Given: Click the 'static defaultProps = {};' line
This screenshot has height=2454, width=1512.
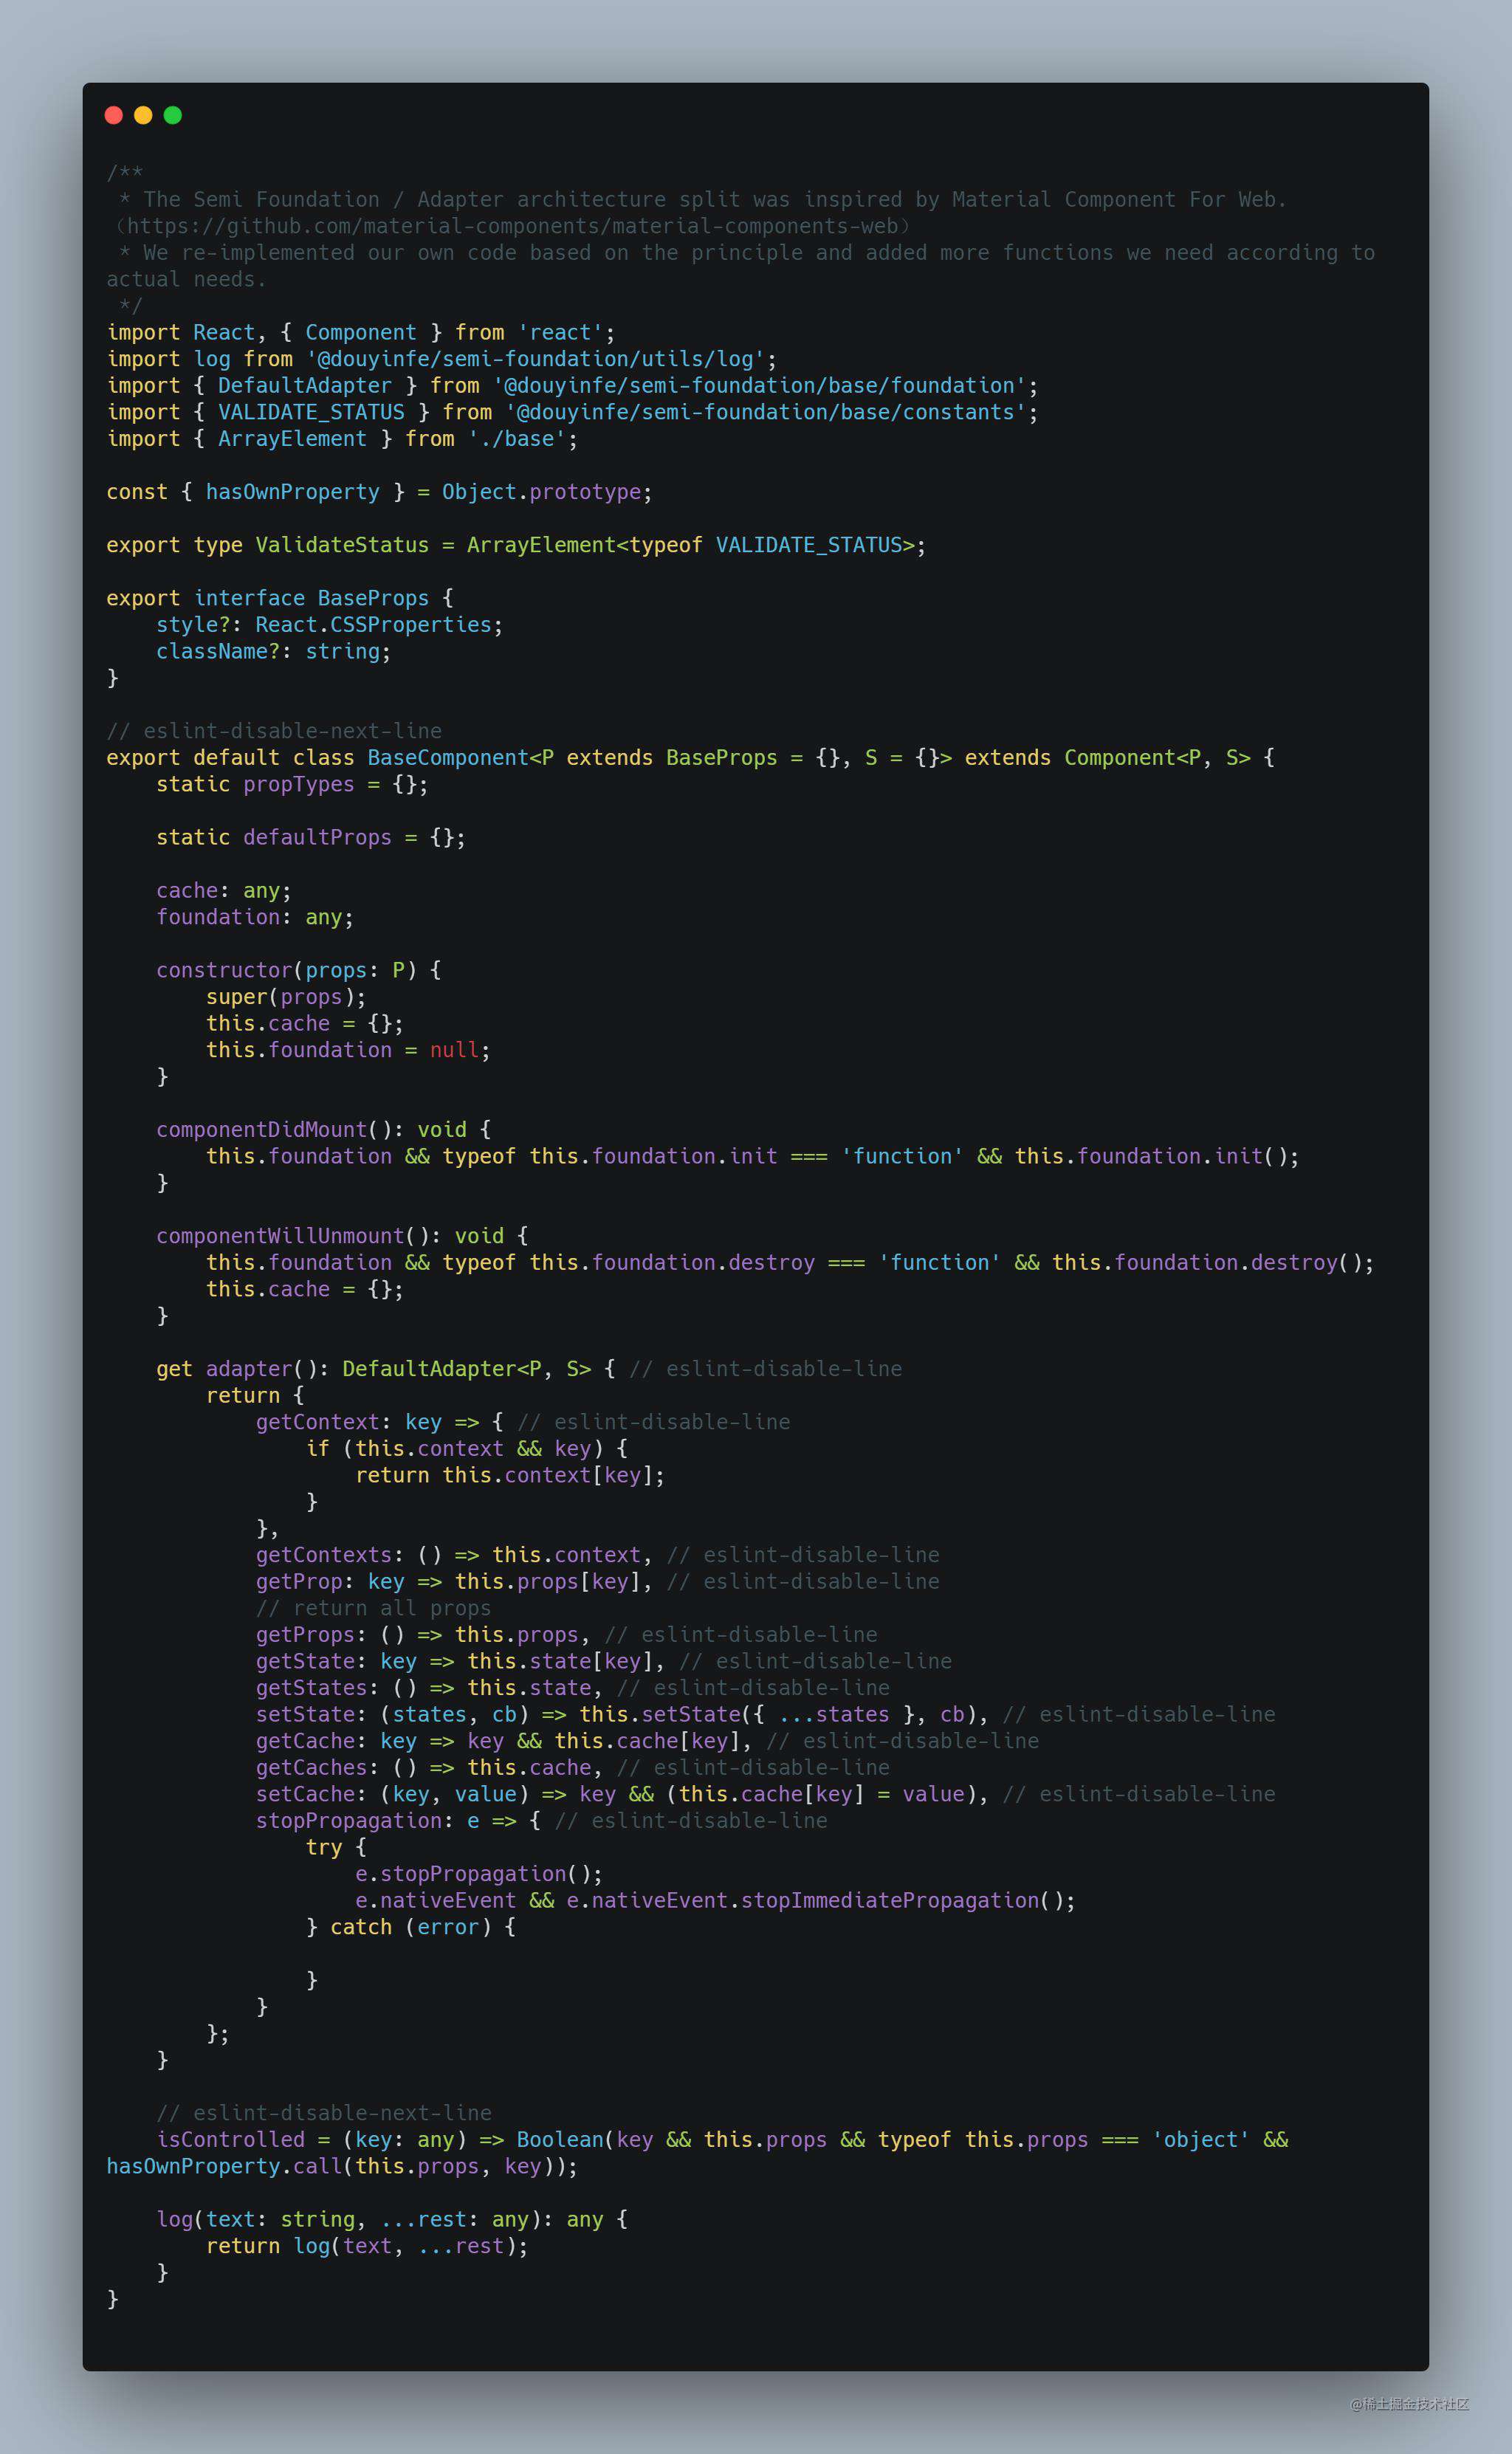Looking at the screenshot, I should tap(310, 837).
